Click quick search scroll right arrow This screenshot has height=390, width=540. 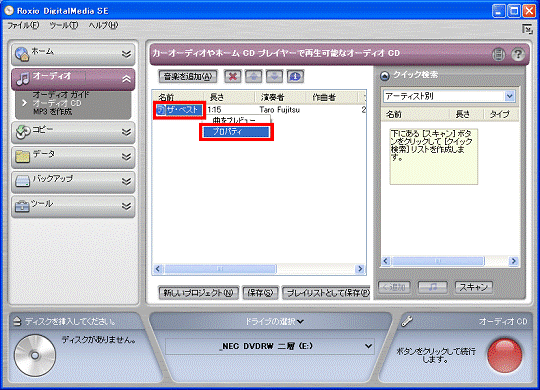pos(513,261)
